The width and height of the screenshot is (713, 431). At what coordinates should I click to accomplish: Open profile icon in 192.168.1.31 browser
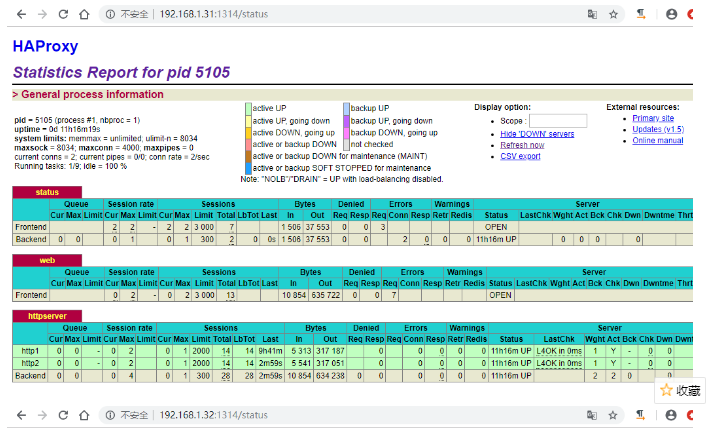[x=671, y=15]
